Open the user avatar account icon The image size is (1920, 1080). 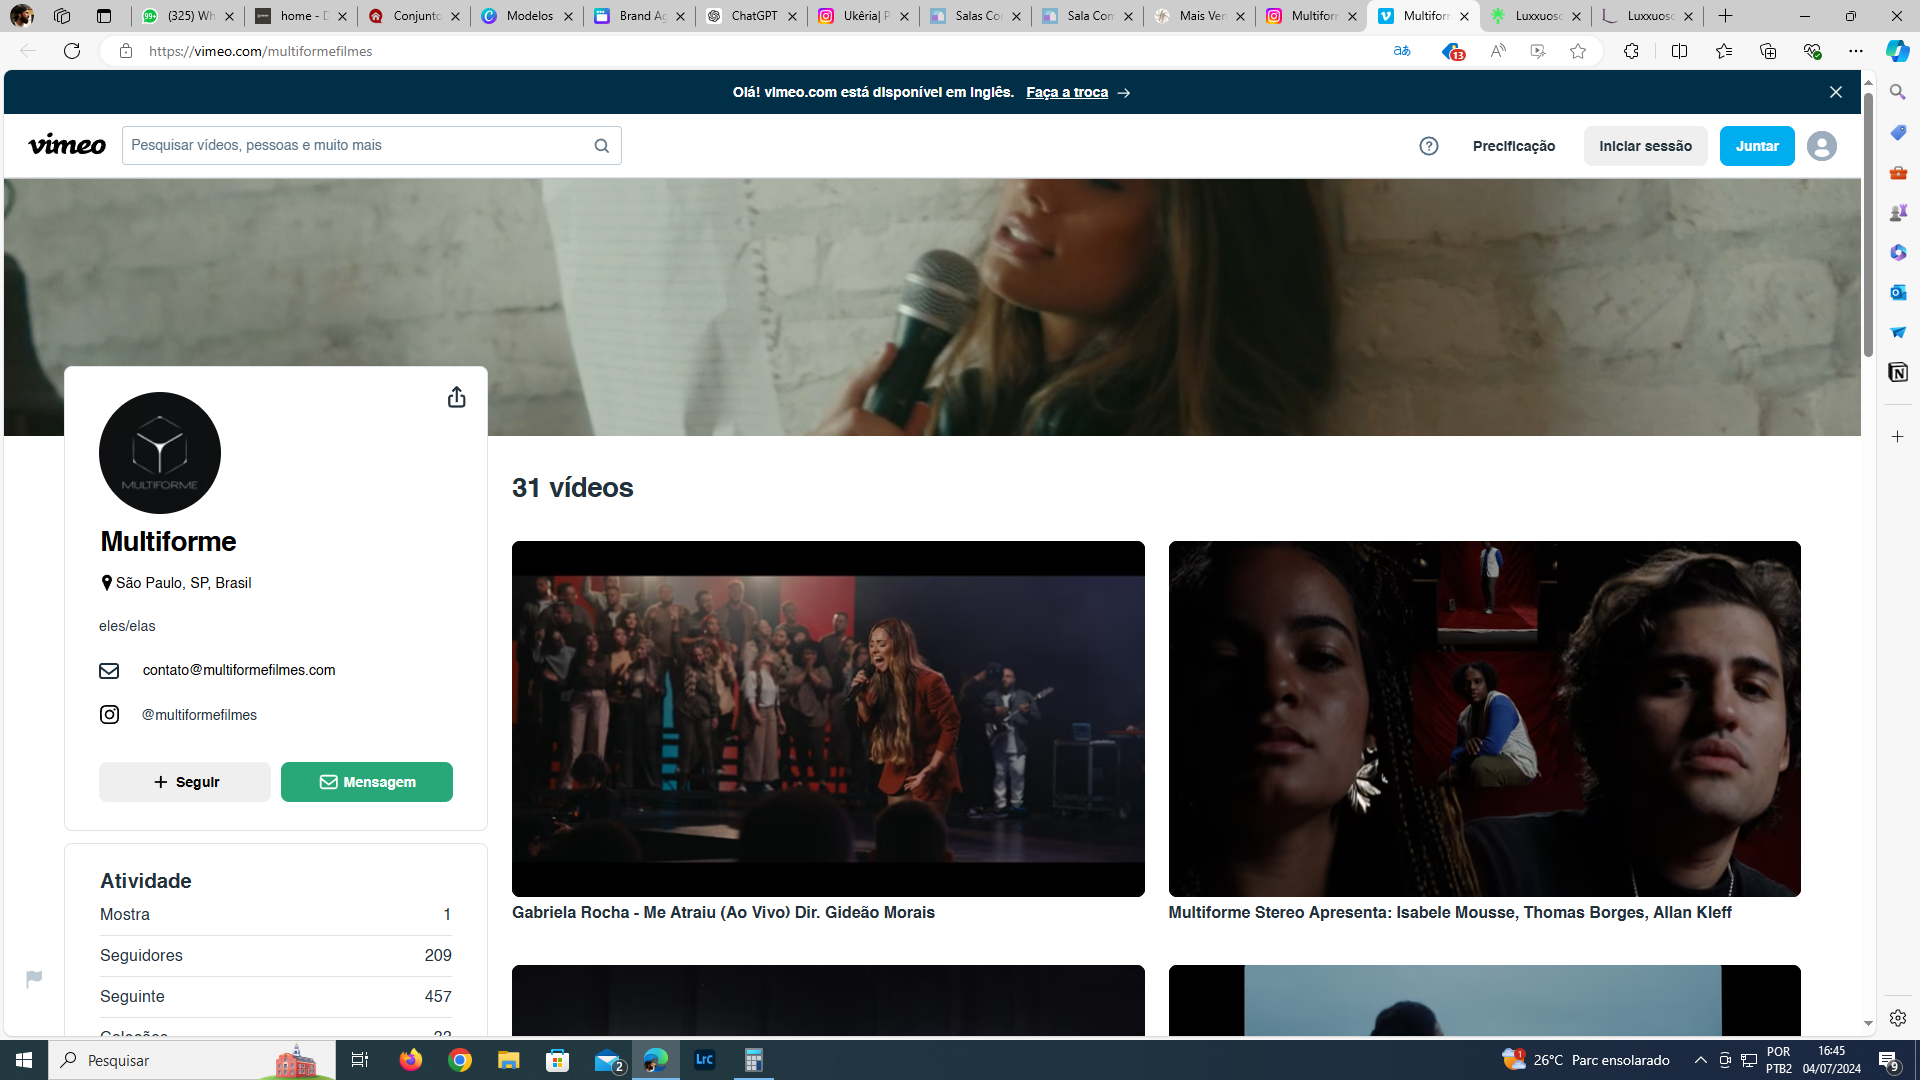[1822, 146]
